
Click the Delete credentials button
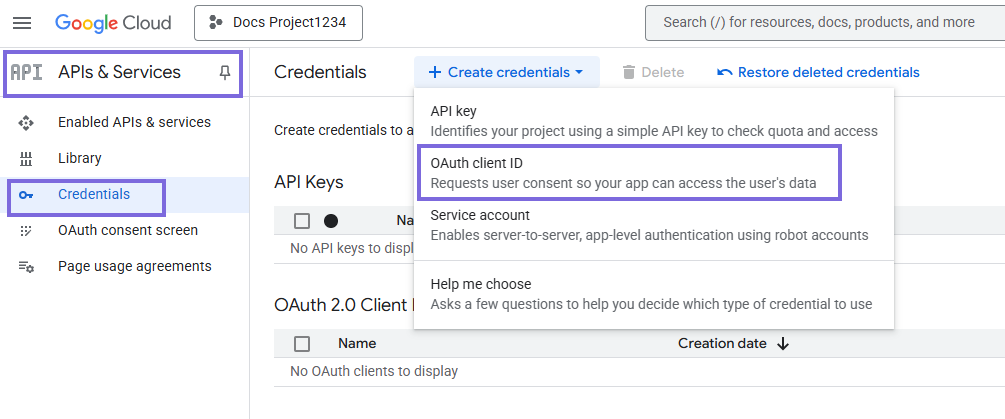[x=652, y=72]
